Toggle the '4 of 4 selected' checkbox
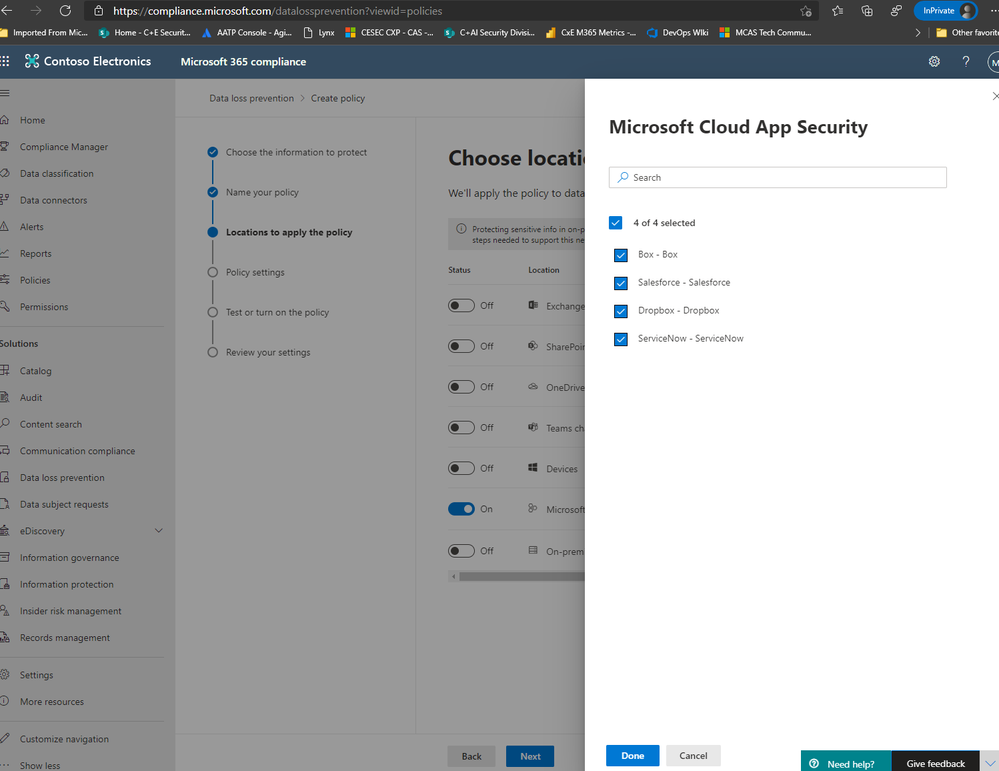The image size is (999, 771). tap(615, 222)
